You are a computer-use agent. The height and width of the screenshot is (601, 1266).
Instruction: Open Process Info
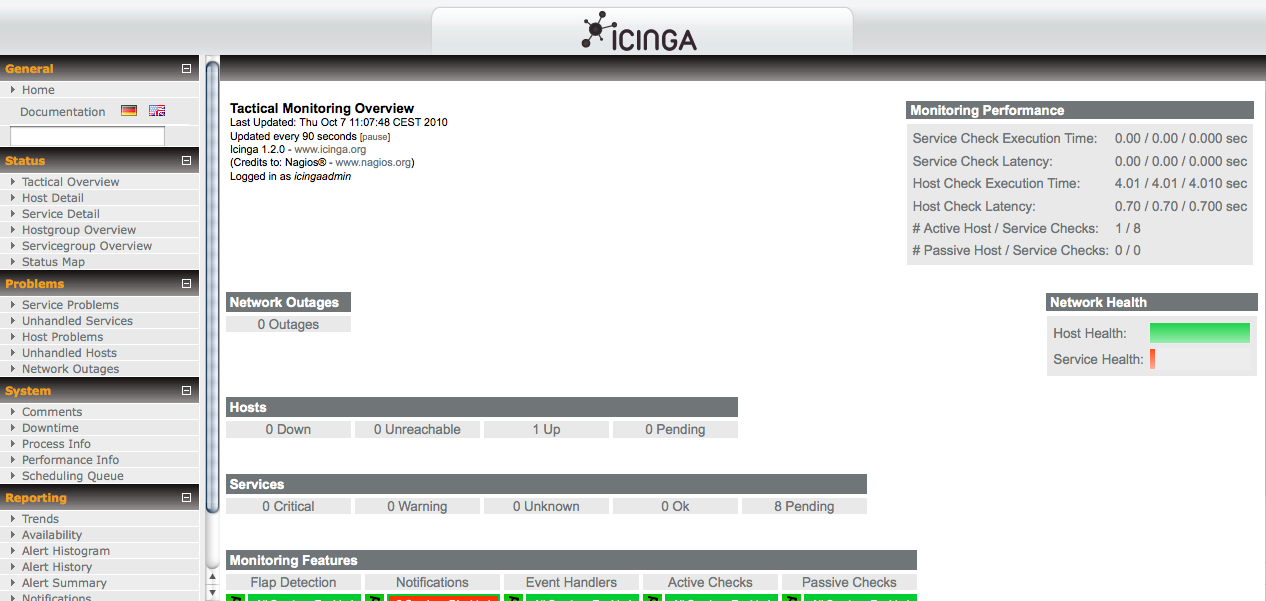click(56, 444)
